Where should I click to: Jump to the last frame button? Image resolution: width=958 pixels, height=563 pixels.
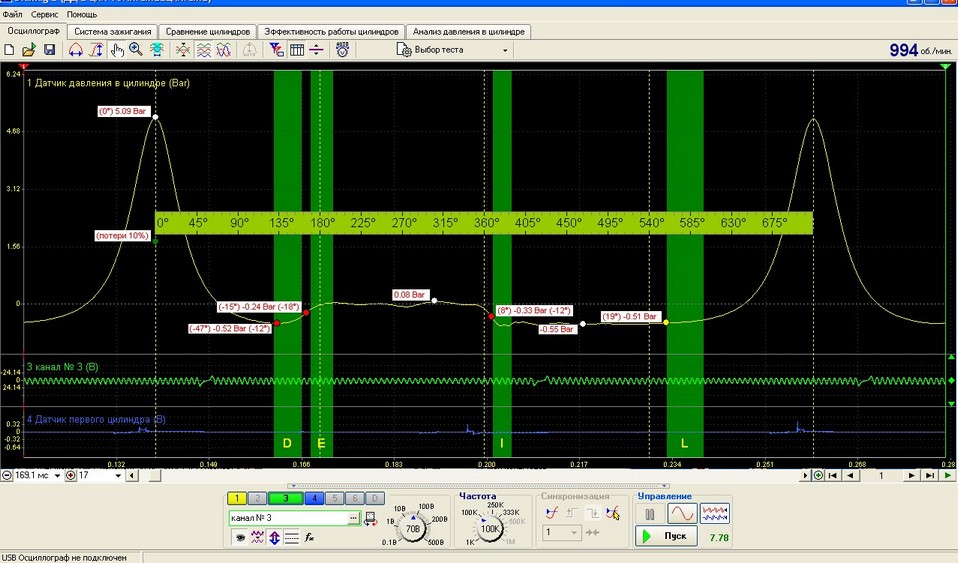point(929,475)
